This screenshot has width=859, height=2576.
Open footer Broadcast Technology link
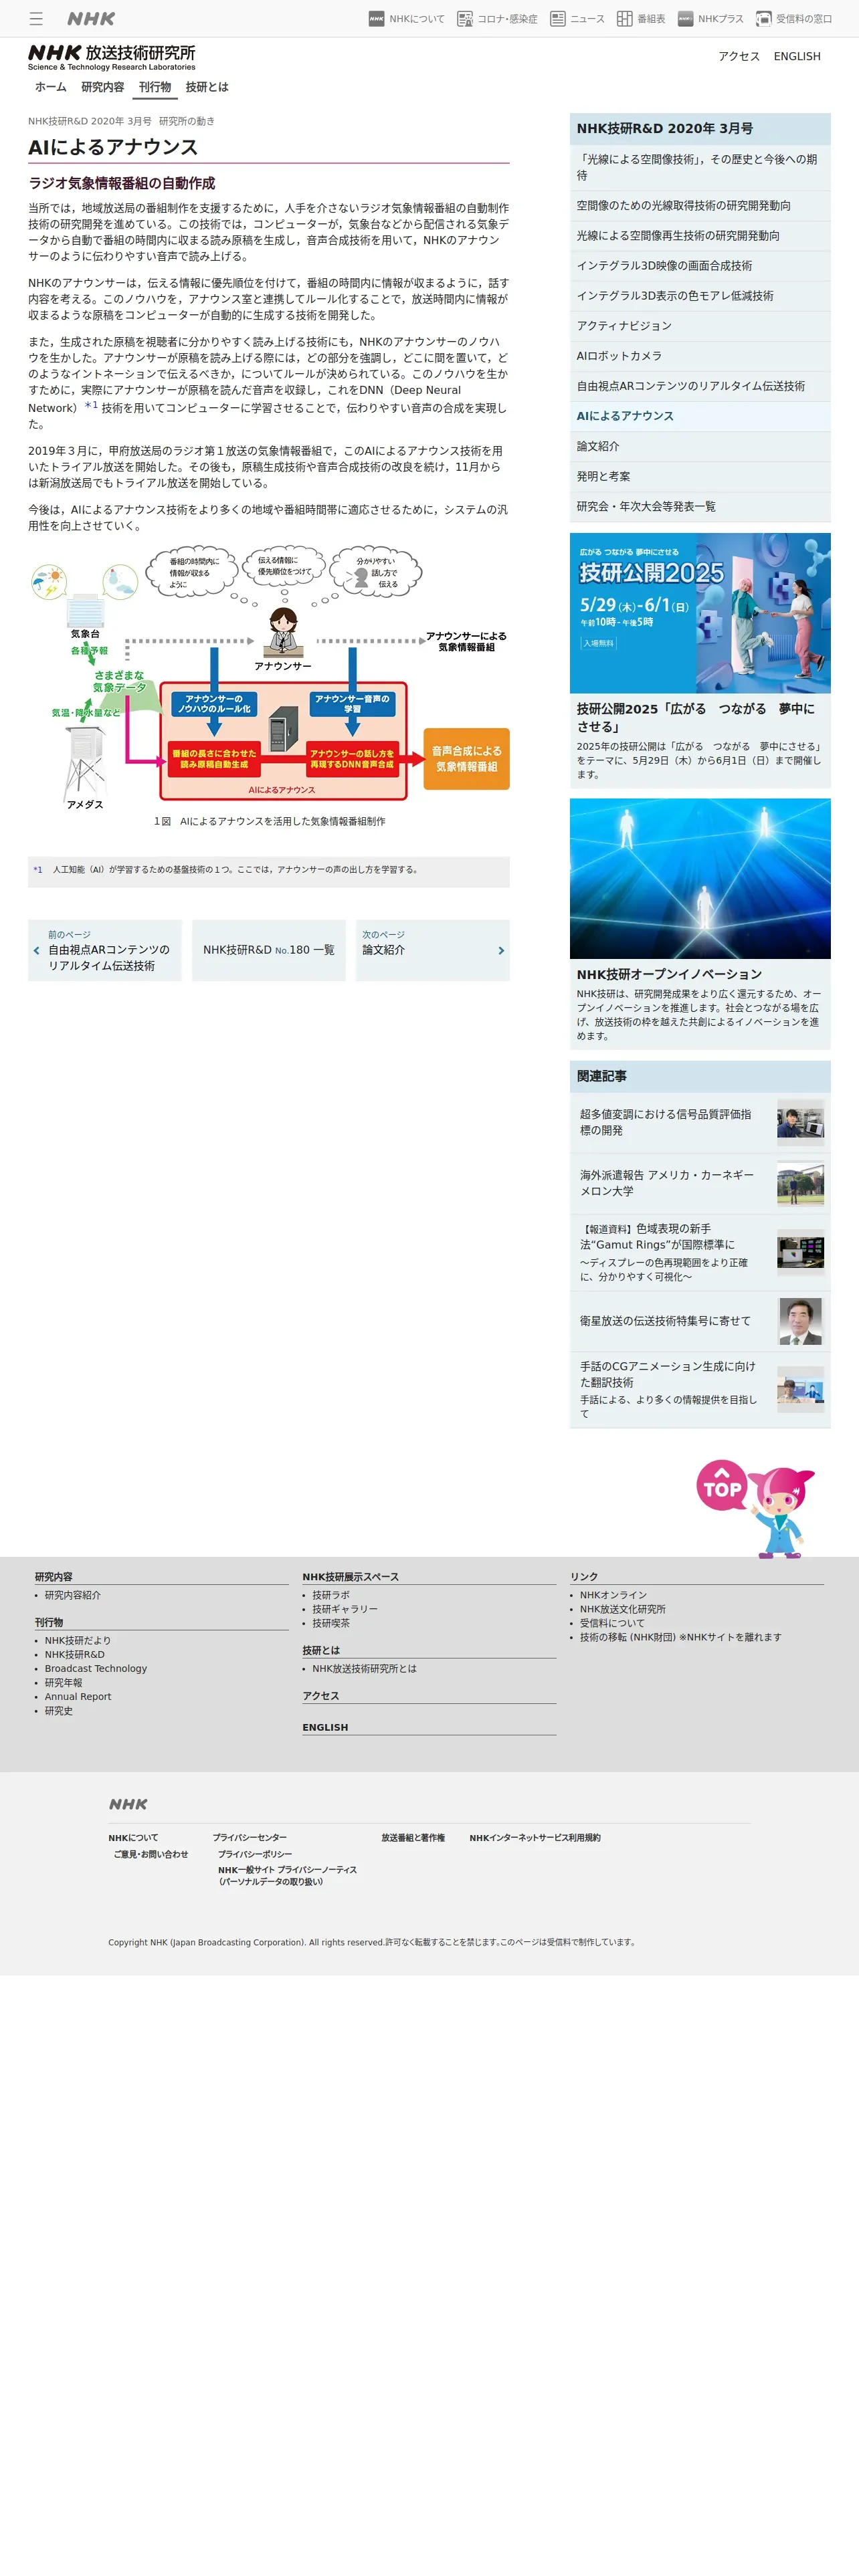coord(95,1668)
